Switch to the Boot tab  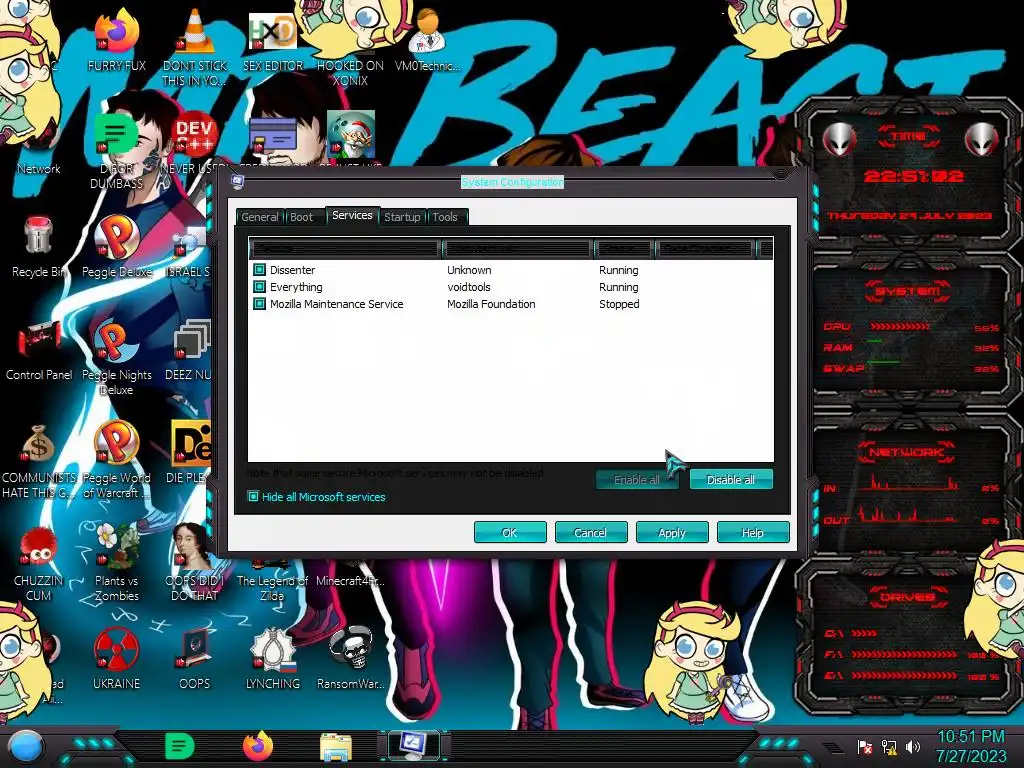301,217
